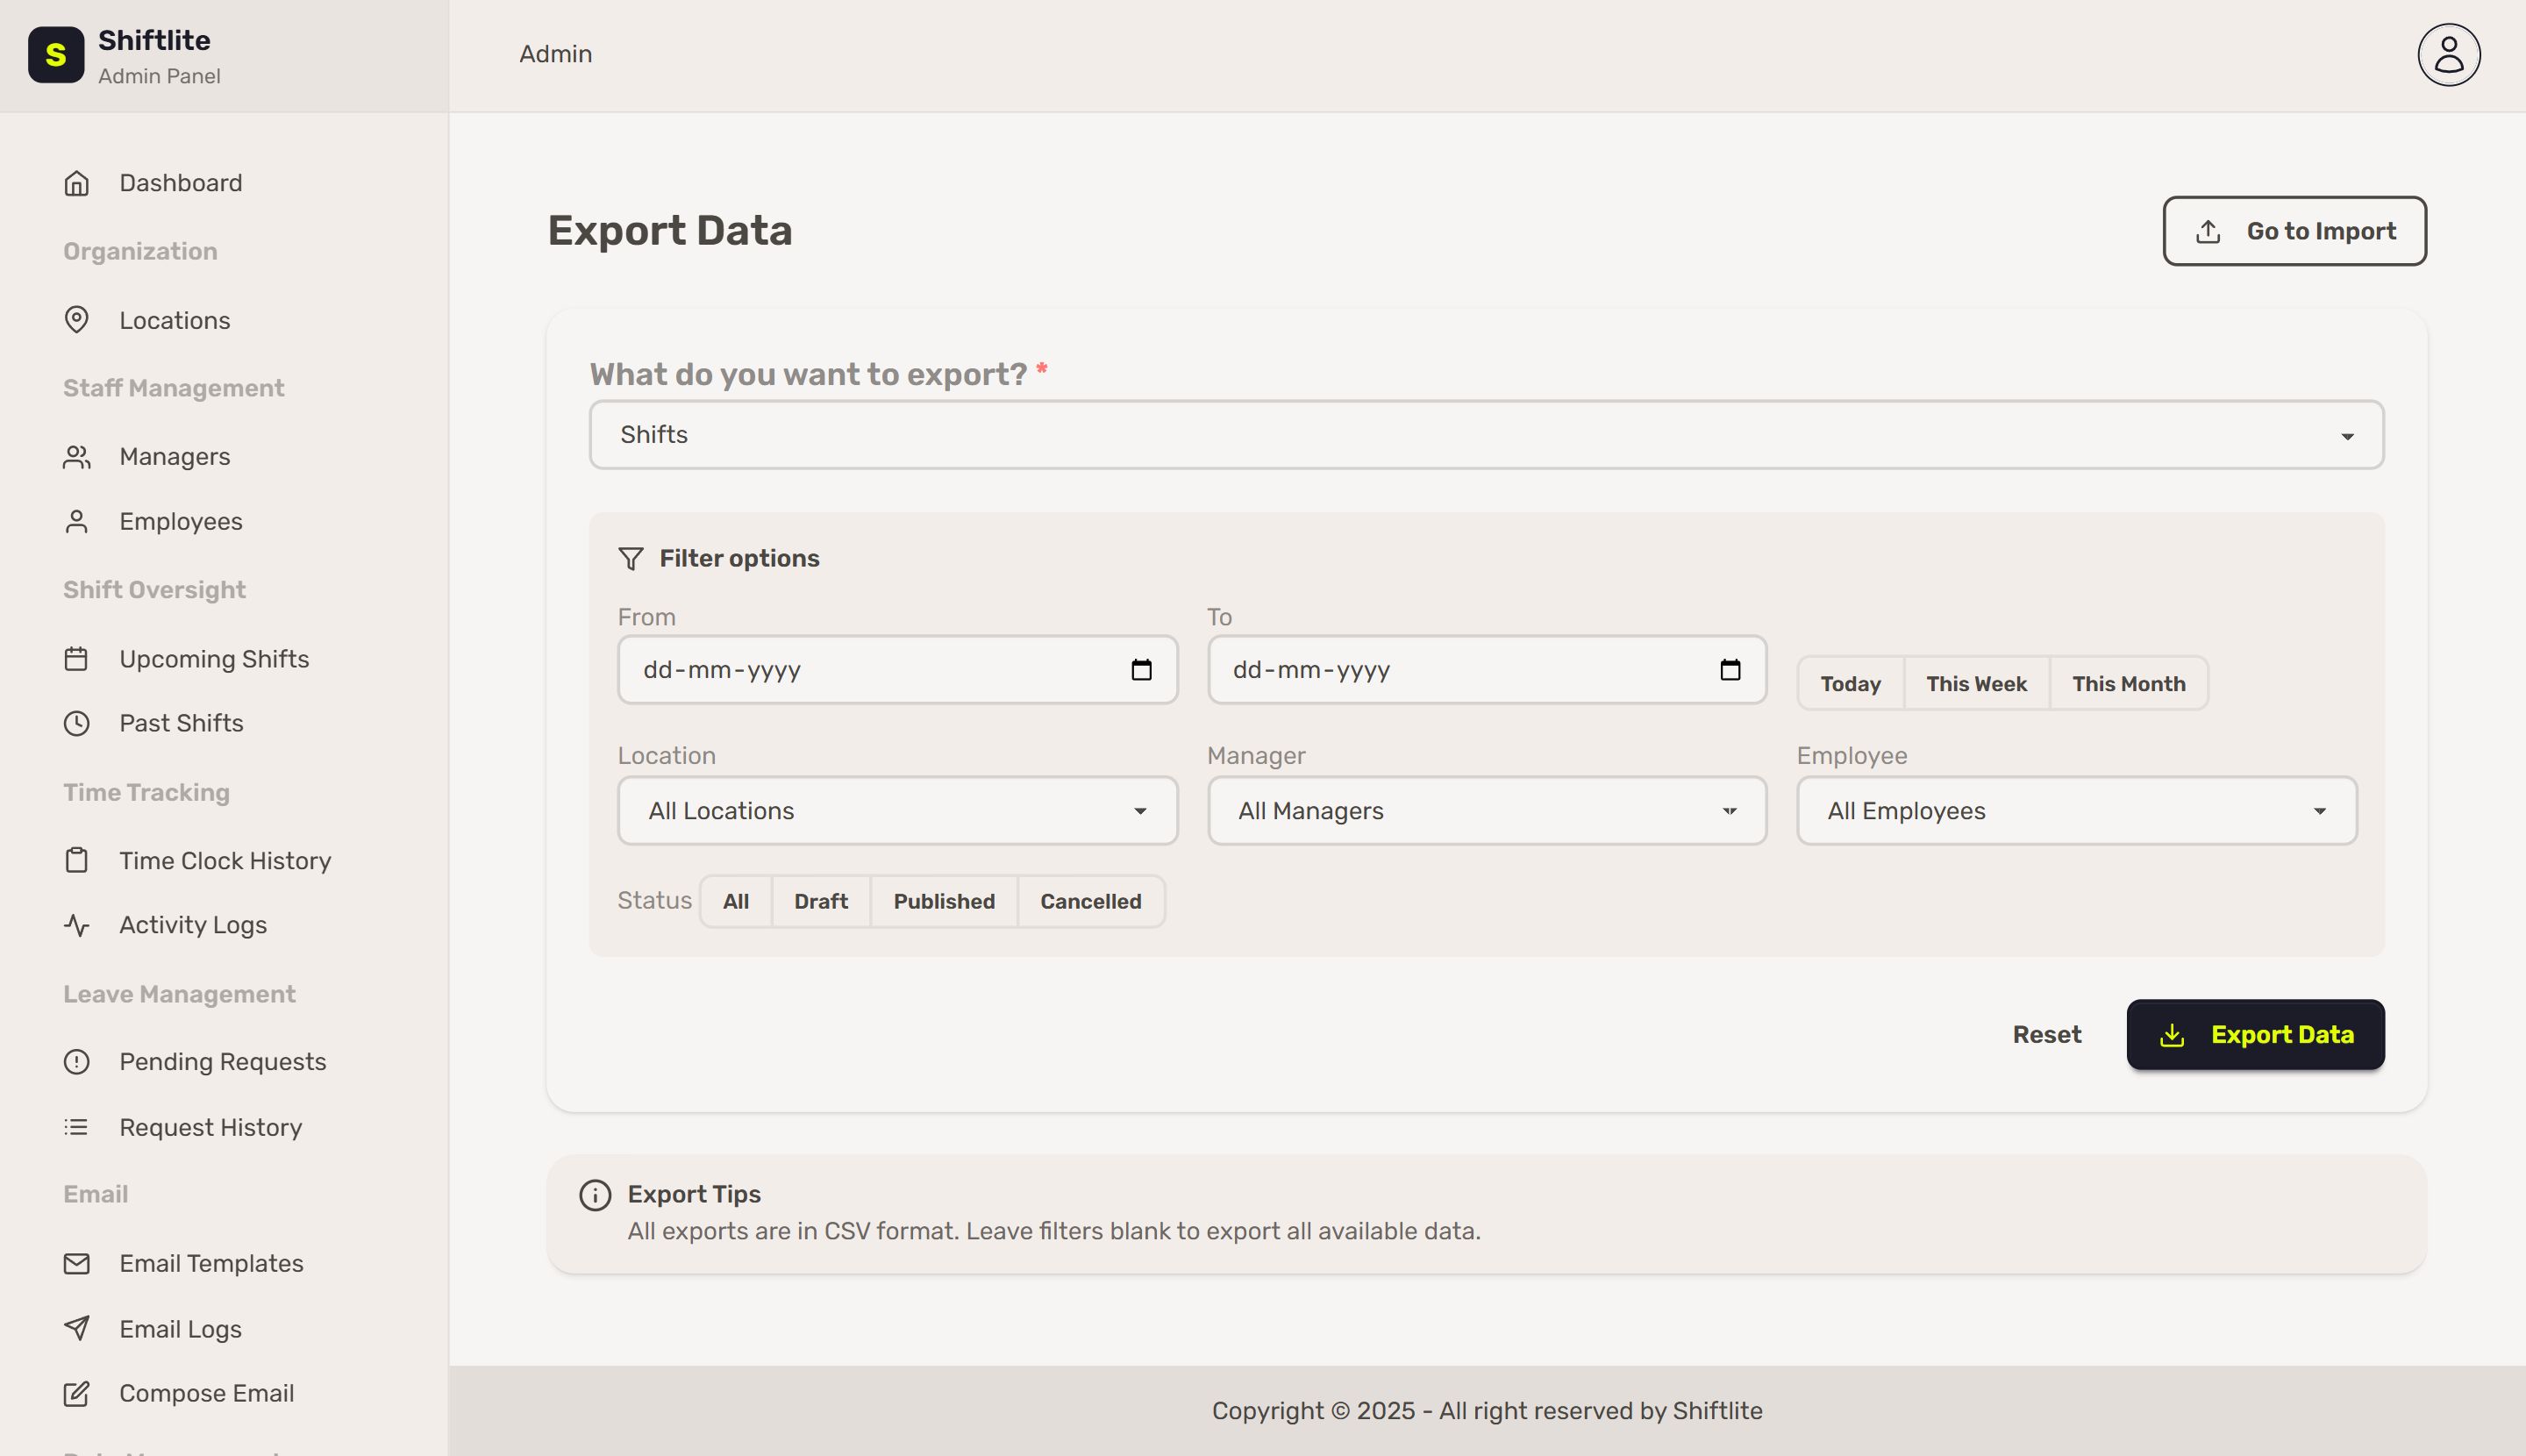
Task: Select the Cancelled status filter
Action: [1090, 901]
